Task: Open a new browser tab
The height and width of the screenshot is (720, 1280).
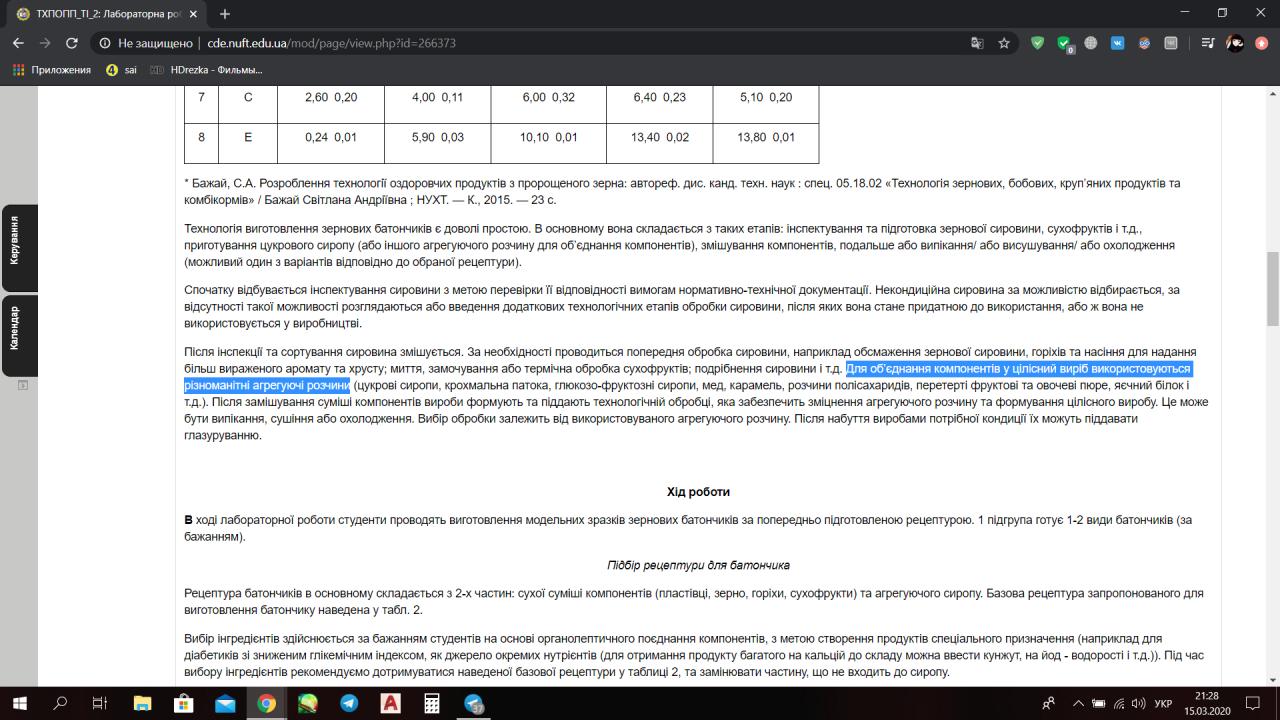Action: (x=225, y=14)
